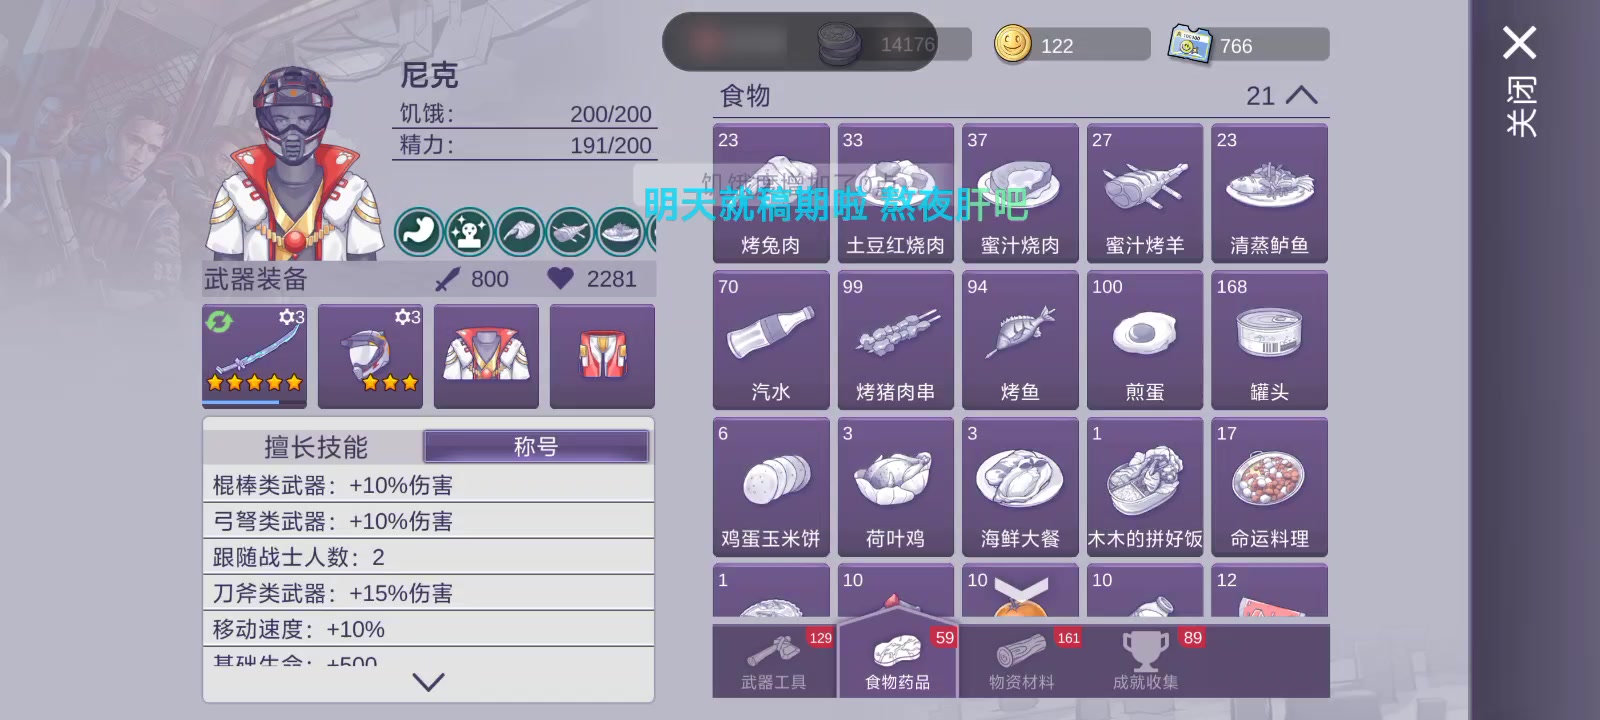Collapse the 食物 category with up arrow

point(1301,95)
